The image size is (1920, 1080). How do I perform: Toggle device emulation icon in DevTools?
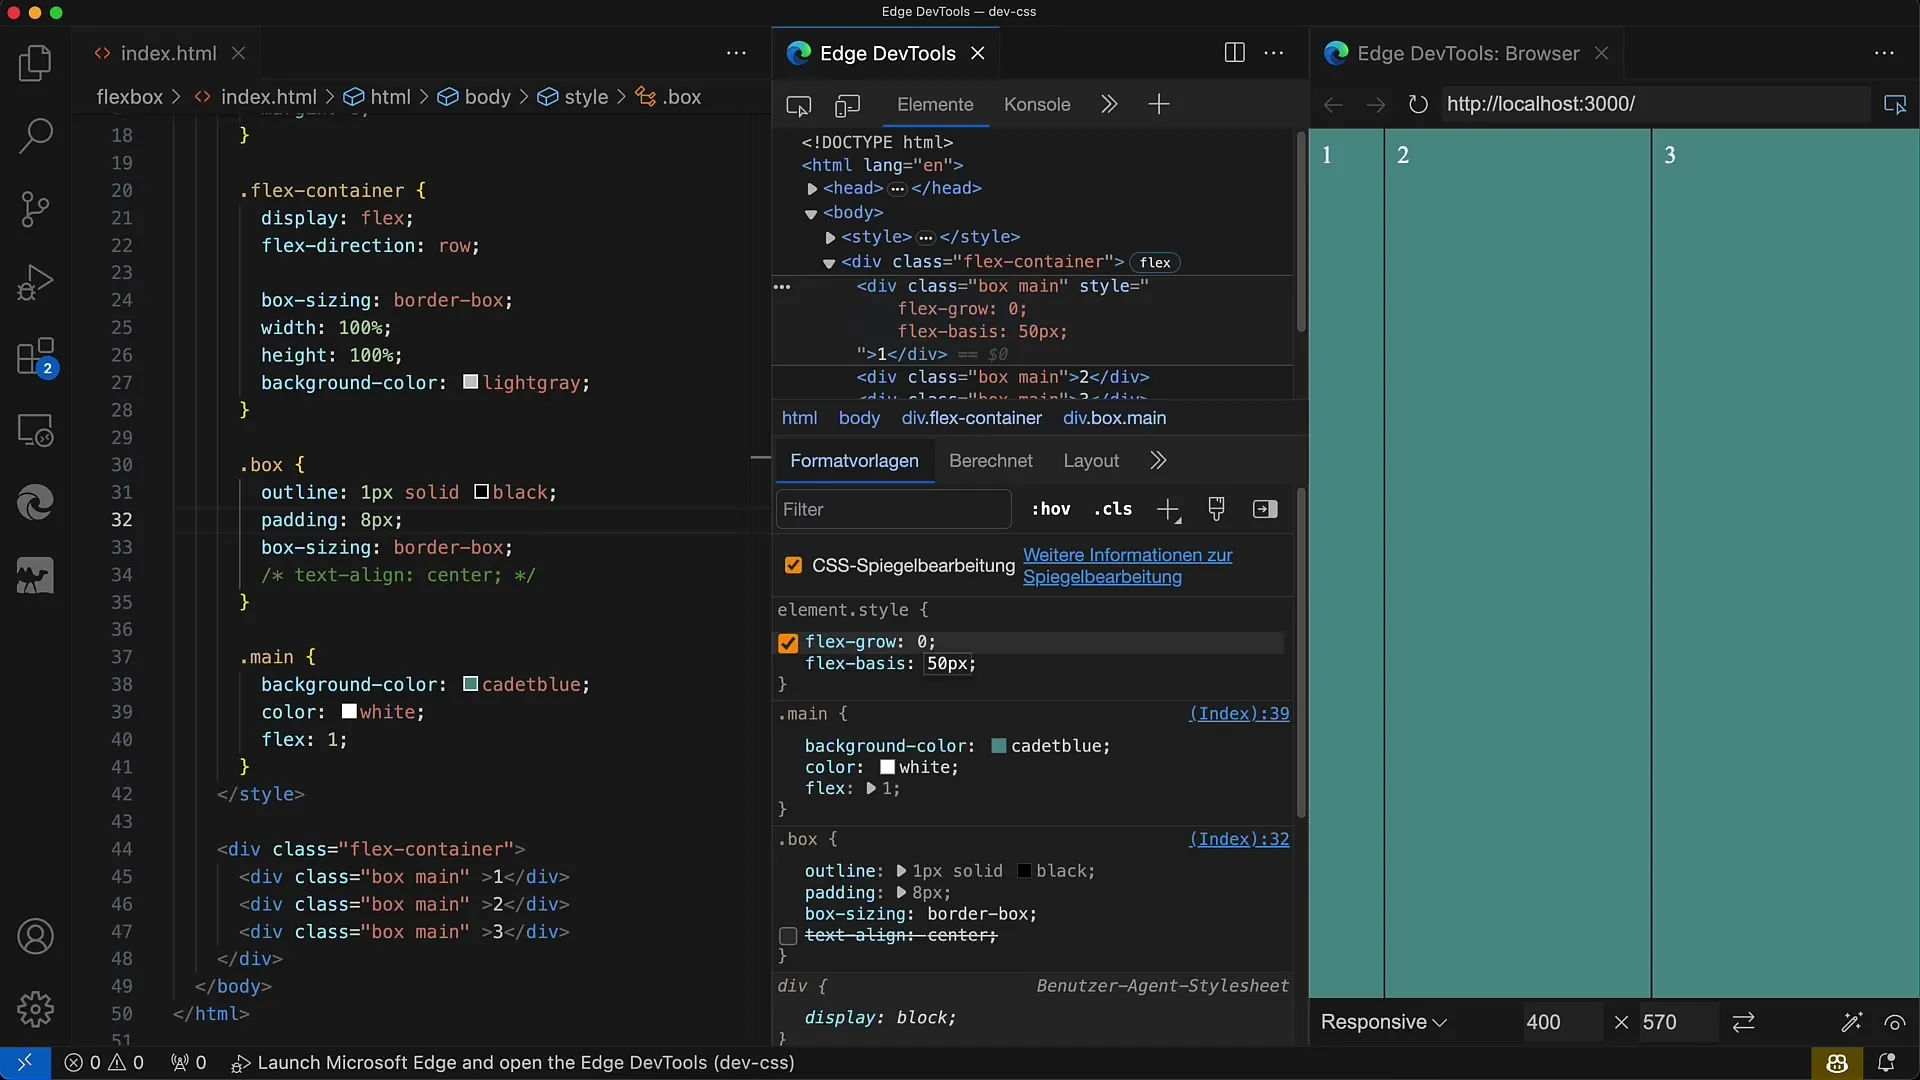pos(848,105)
